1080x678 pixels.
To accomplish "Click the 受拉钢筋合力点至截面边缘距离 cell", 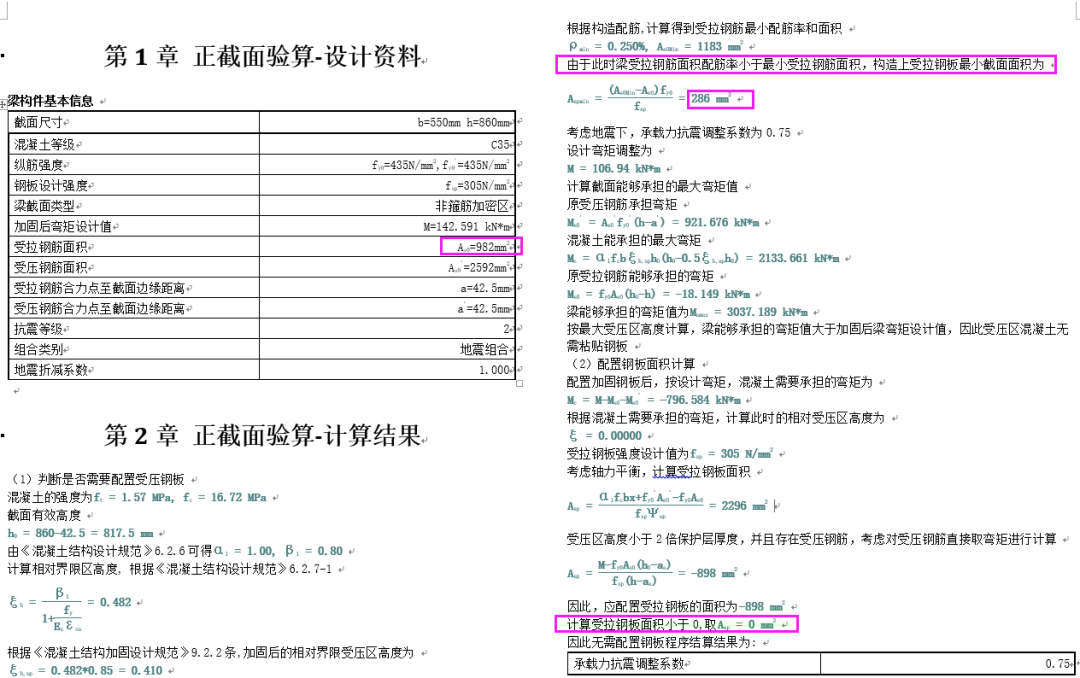I will [134, 288].
